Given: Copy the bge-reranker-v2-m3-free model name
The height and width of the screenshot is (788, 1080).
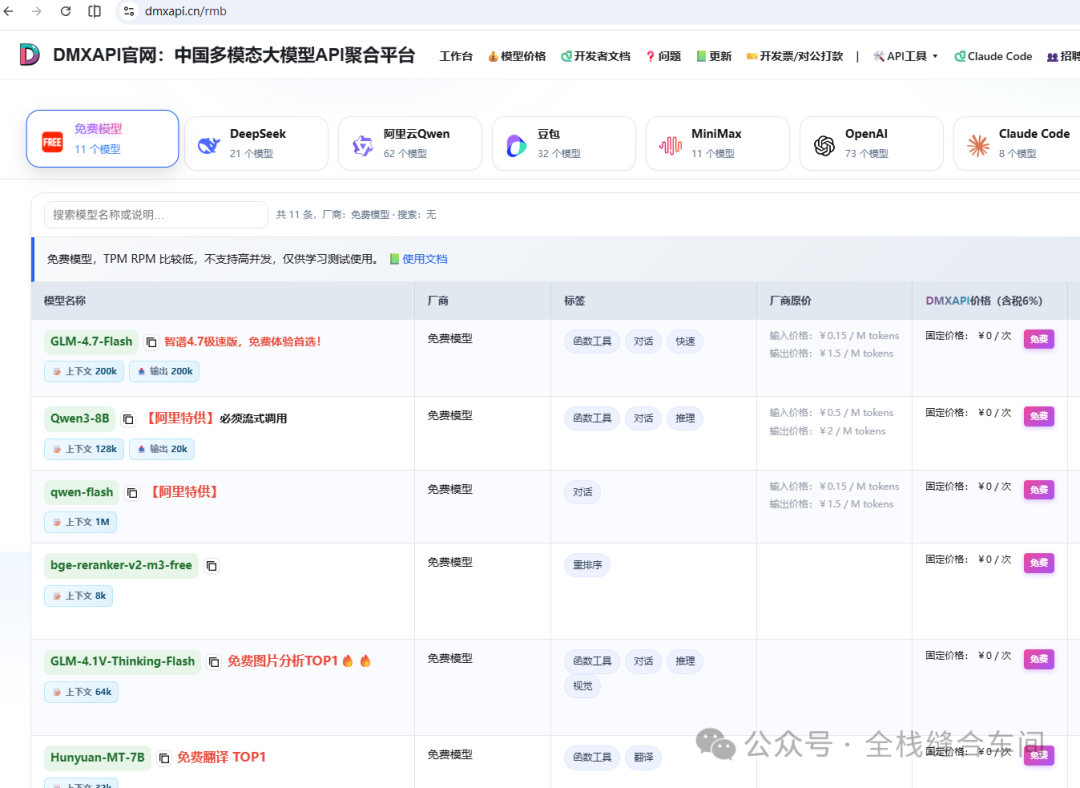Looking at the screenshot, I should 211,566.
